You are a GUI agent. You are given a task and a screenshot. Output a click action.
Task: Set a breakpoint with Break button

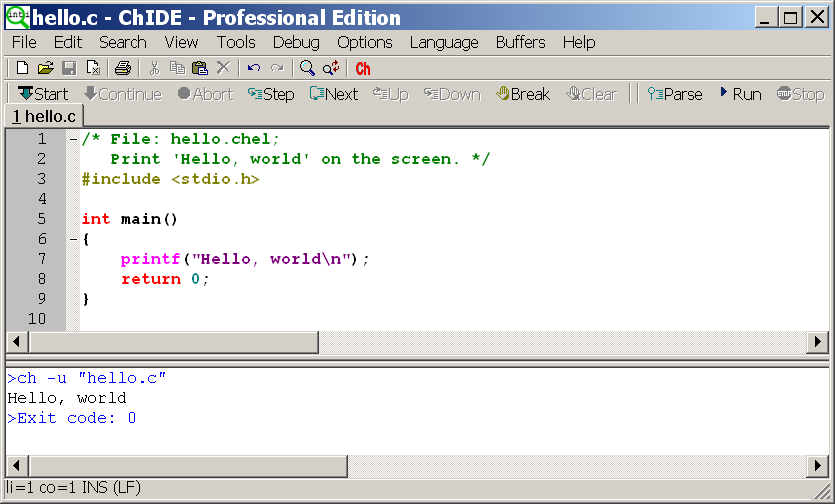click(523, 94)
